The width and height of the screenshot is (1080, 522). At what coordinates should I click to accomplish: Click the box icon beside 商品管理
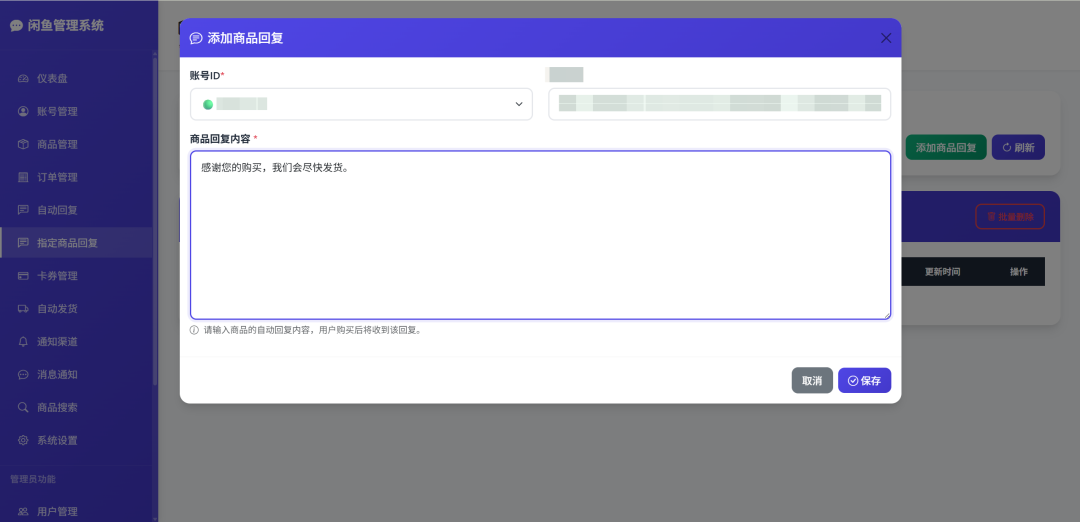click(23, 145)
